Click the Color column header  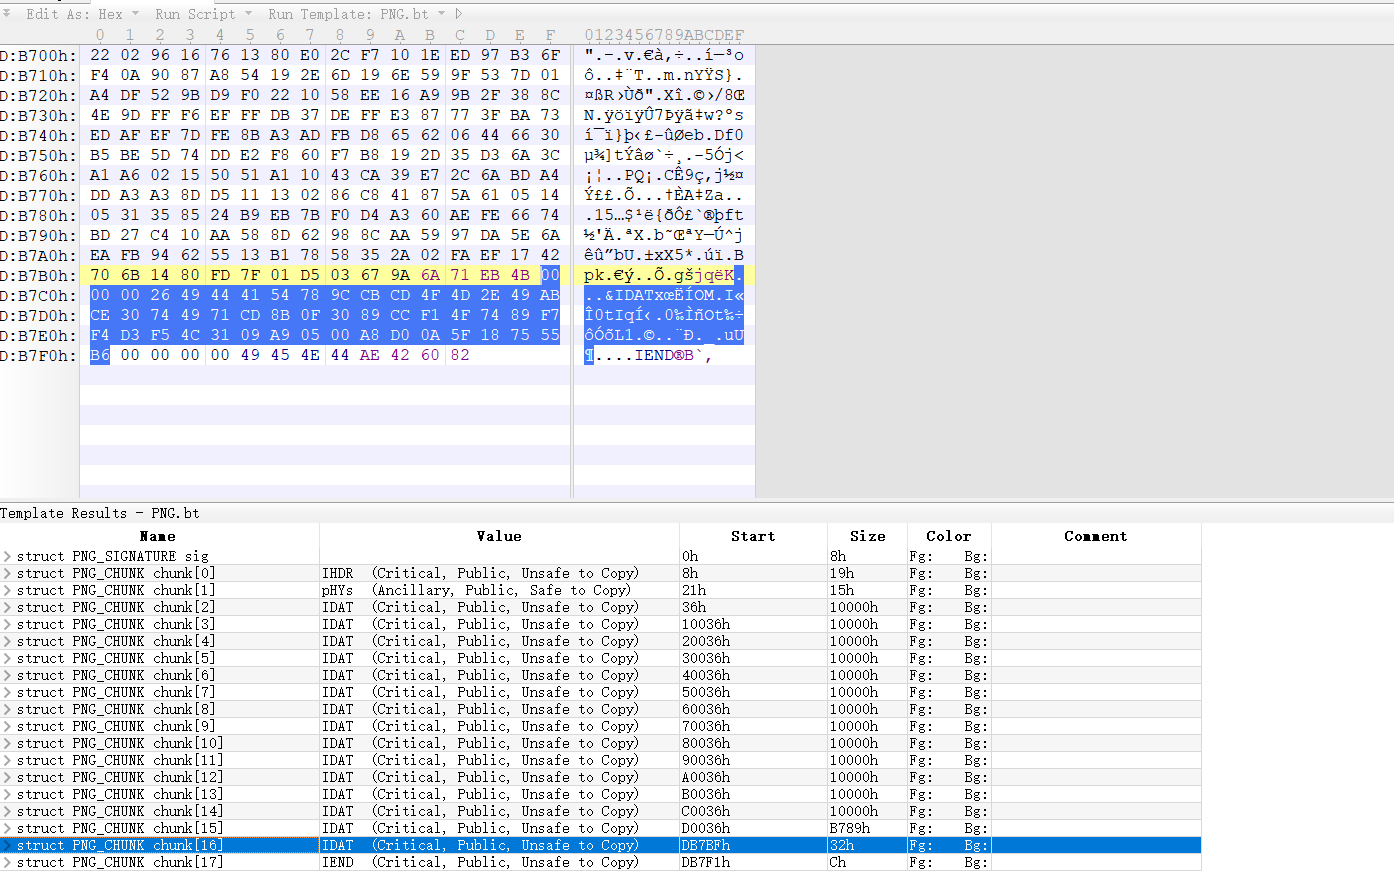point(948,536)
